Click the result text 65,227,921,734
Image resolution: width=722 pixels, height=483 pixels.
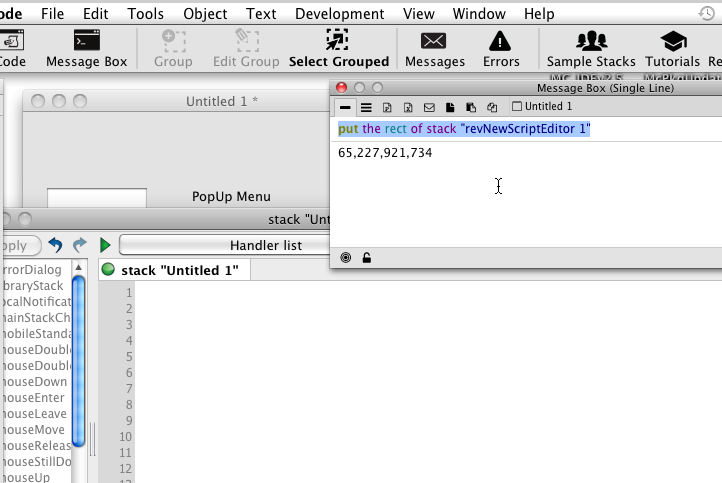coord(385,153)
